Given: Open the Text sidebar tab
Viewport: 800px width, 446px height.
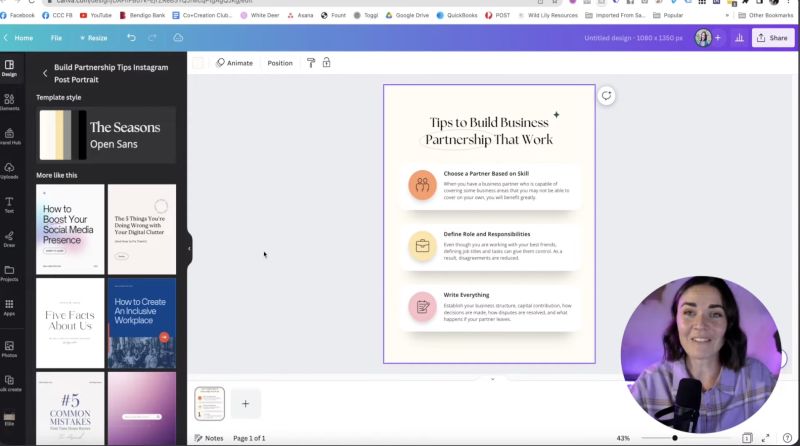Looking at the screenshot, I should [x=9, y=205].
